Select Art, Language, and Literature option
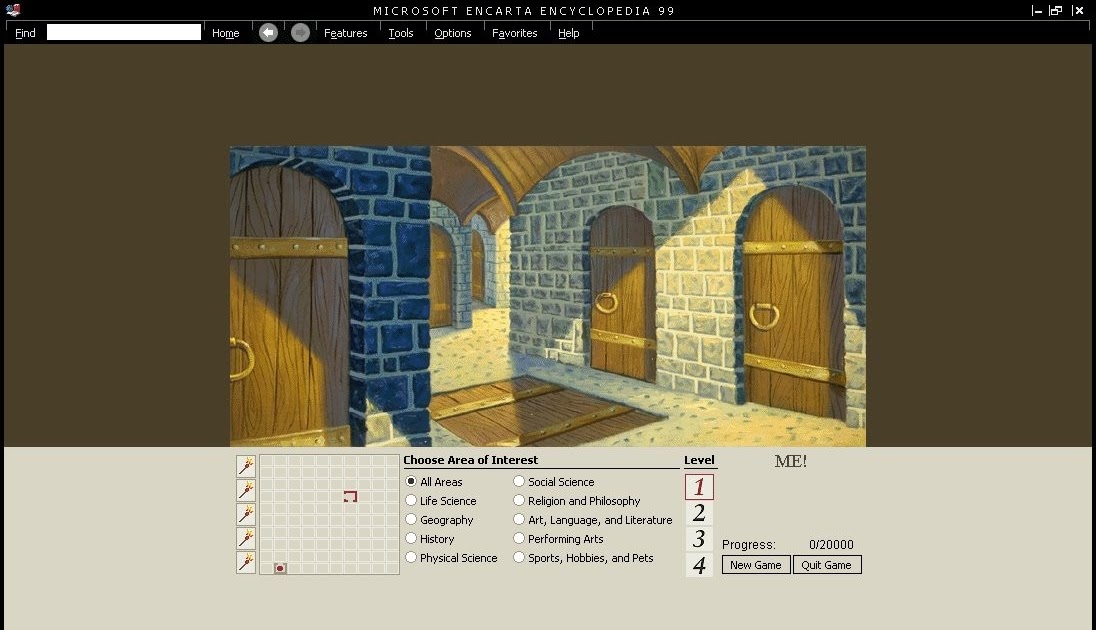Viewport: 1096px width, 630px height. (x=519, y=520)
